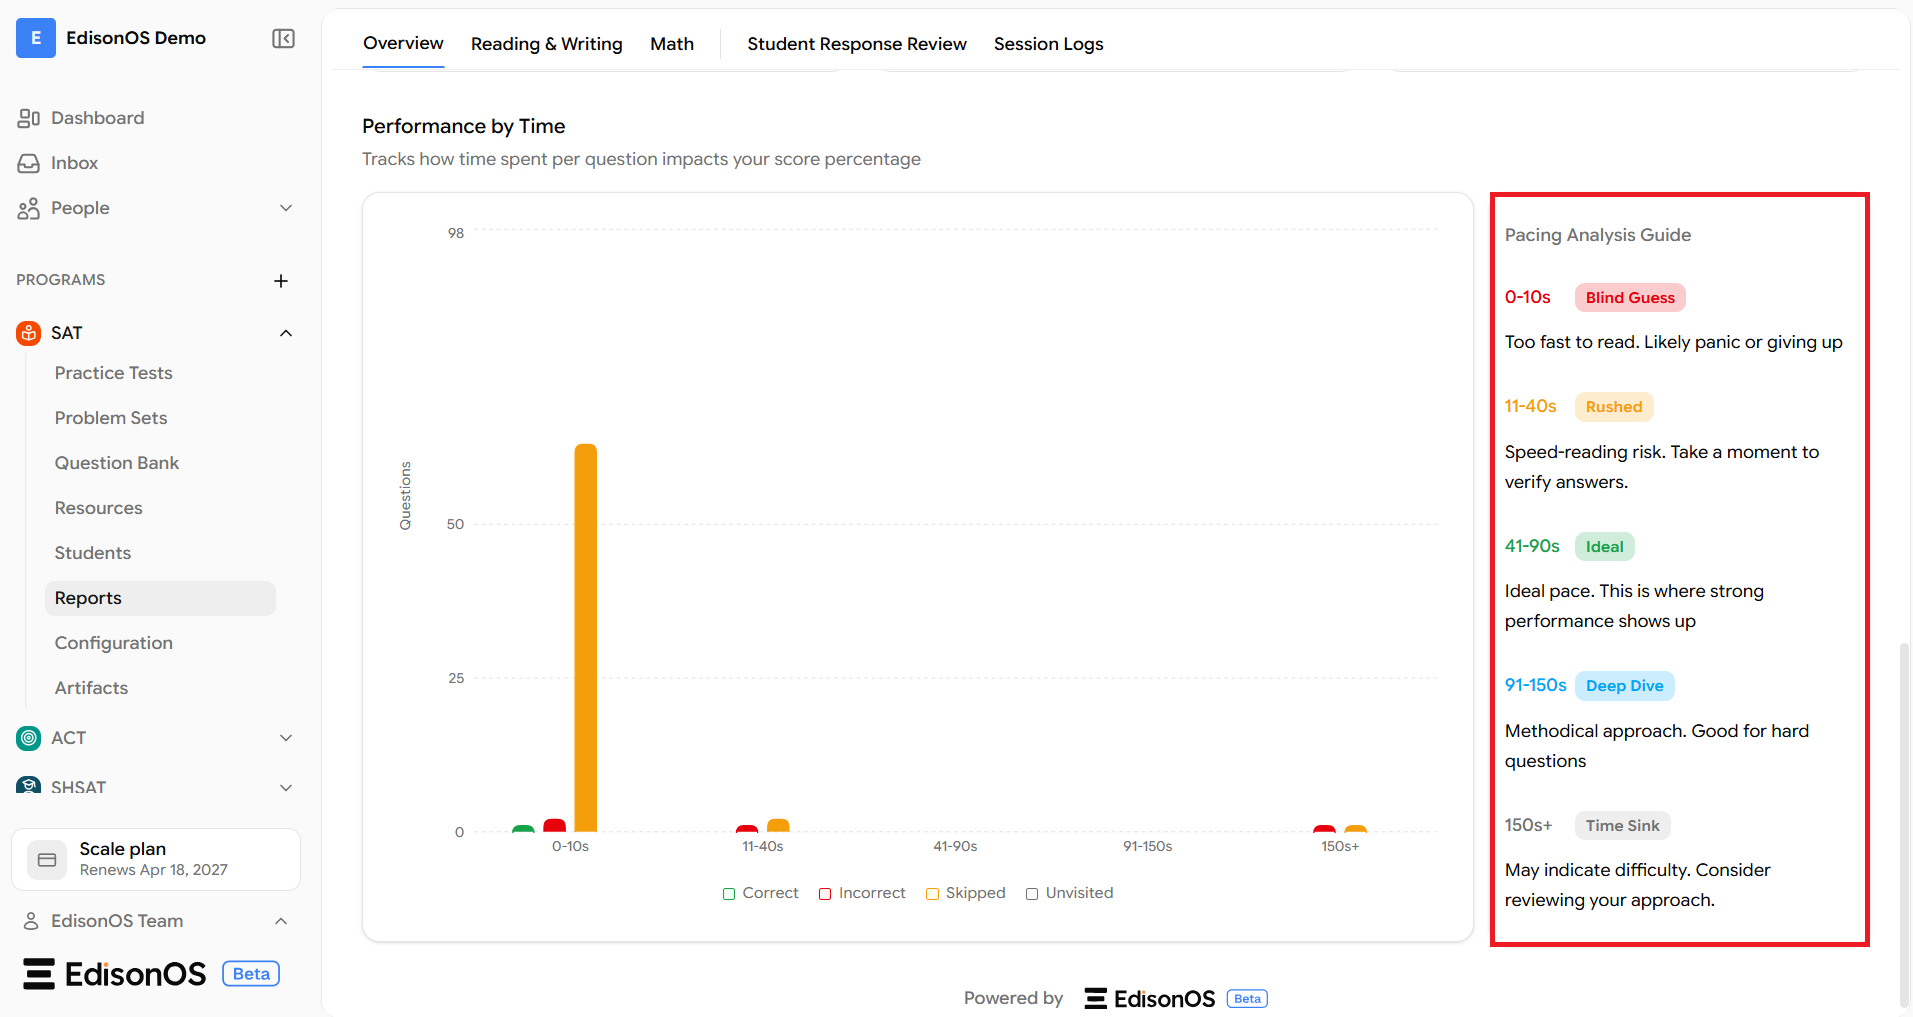Viewport: 1913px width, 1017px height.
Task: Click the page vertical scrollbar
Action: click(1904, 825)
